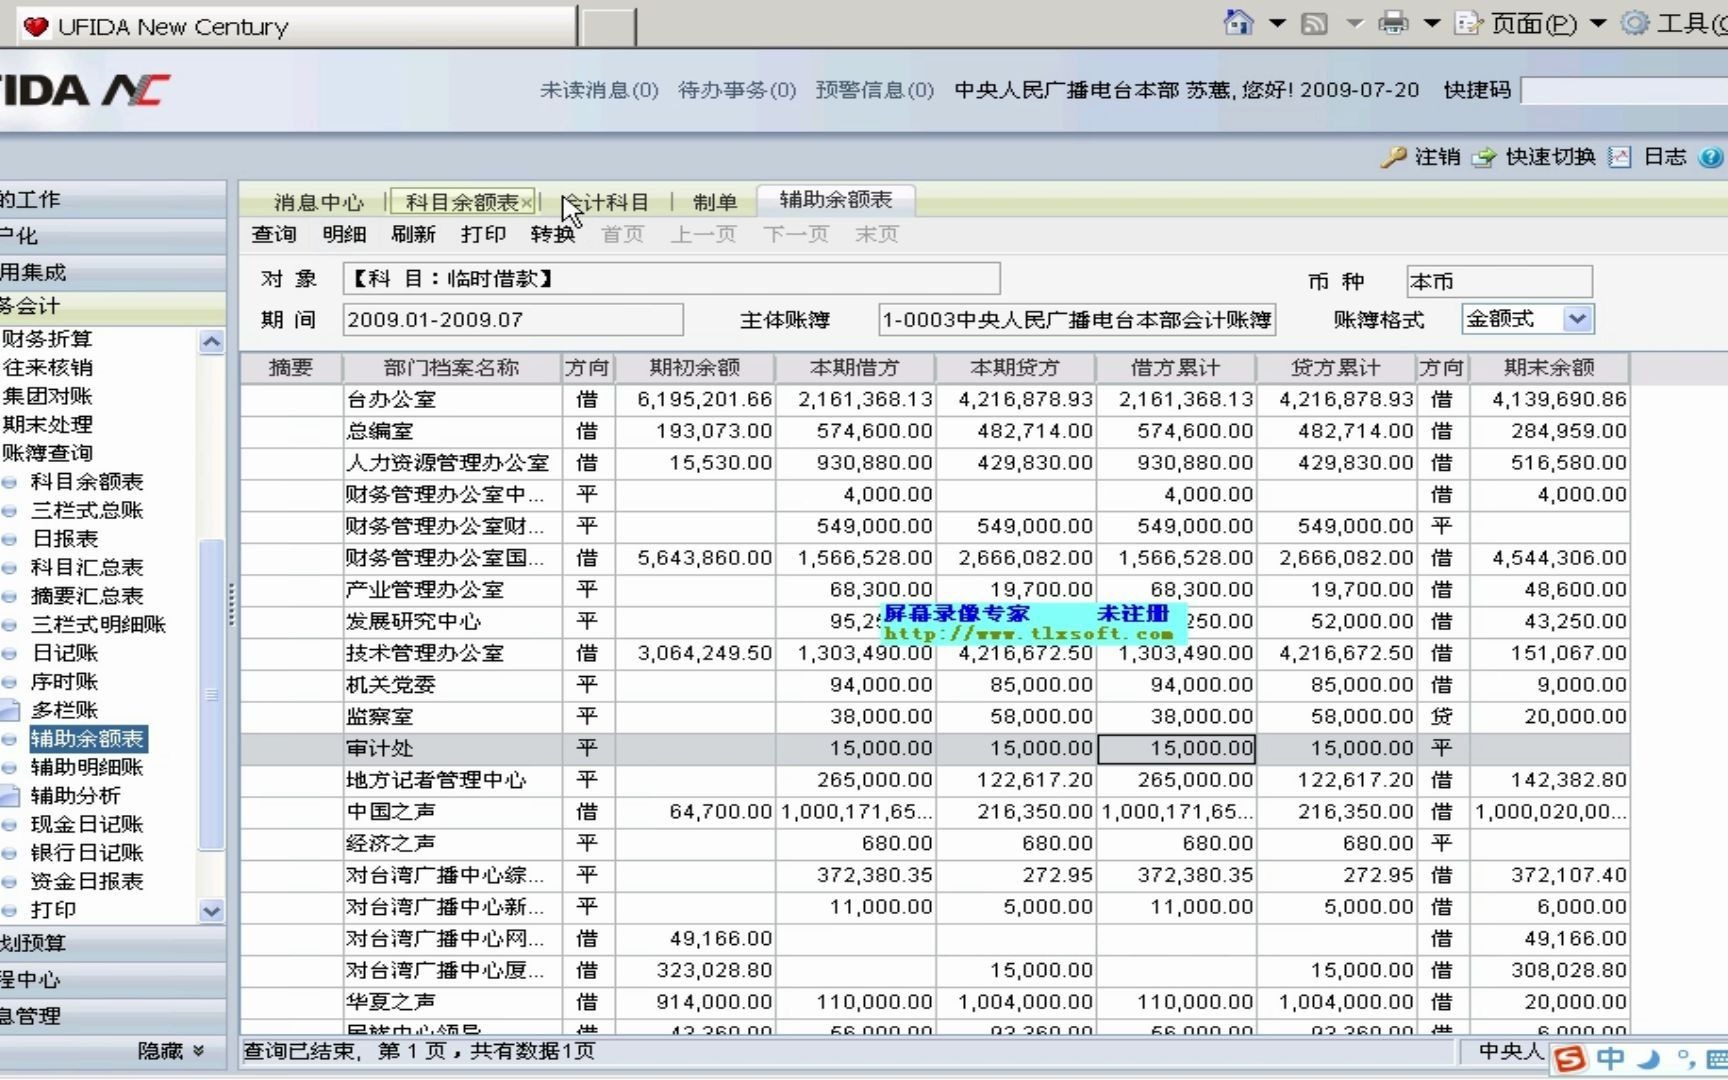
Task: Click 预警信息(0) link
Action: click(875, 90)
